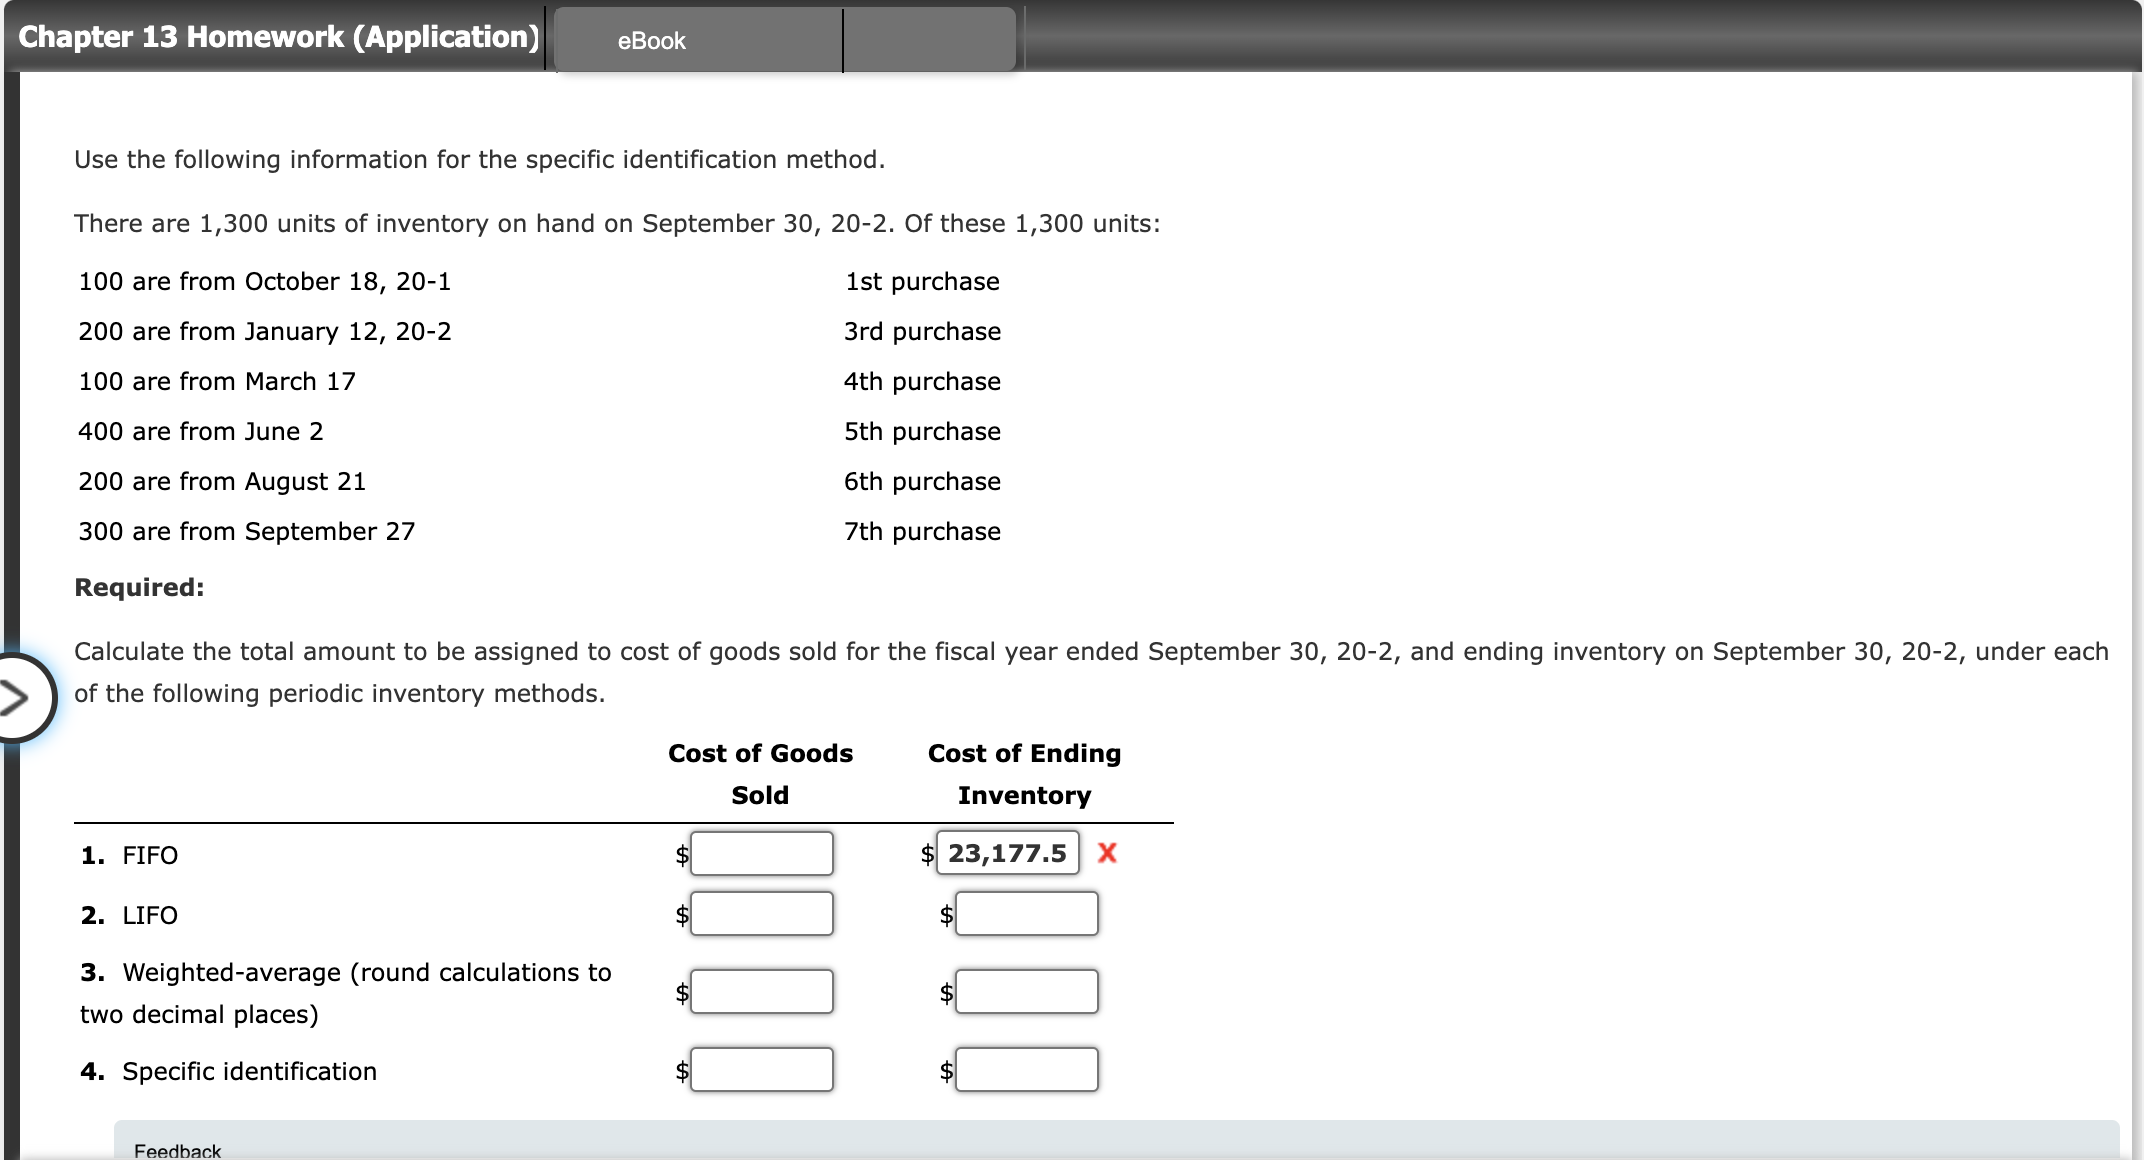
Task: Click Weighted-average ending inventory field
Action: point(1026,992)
